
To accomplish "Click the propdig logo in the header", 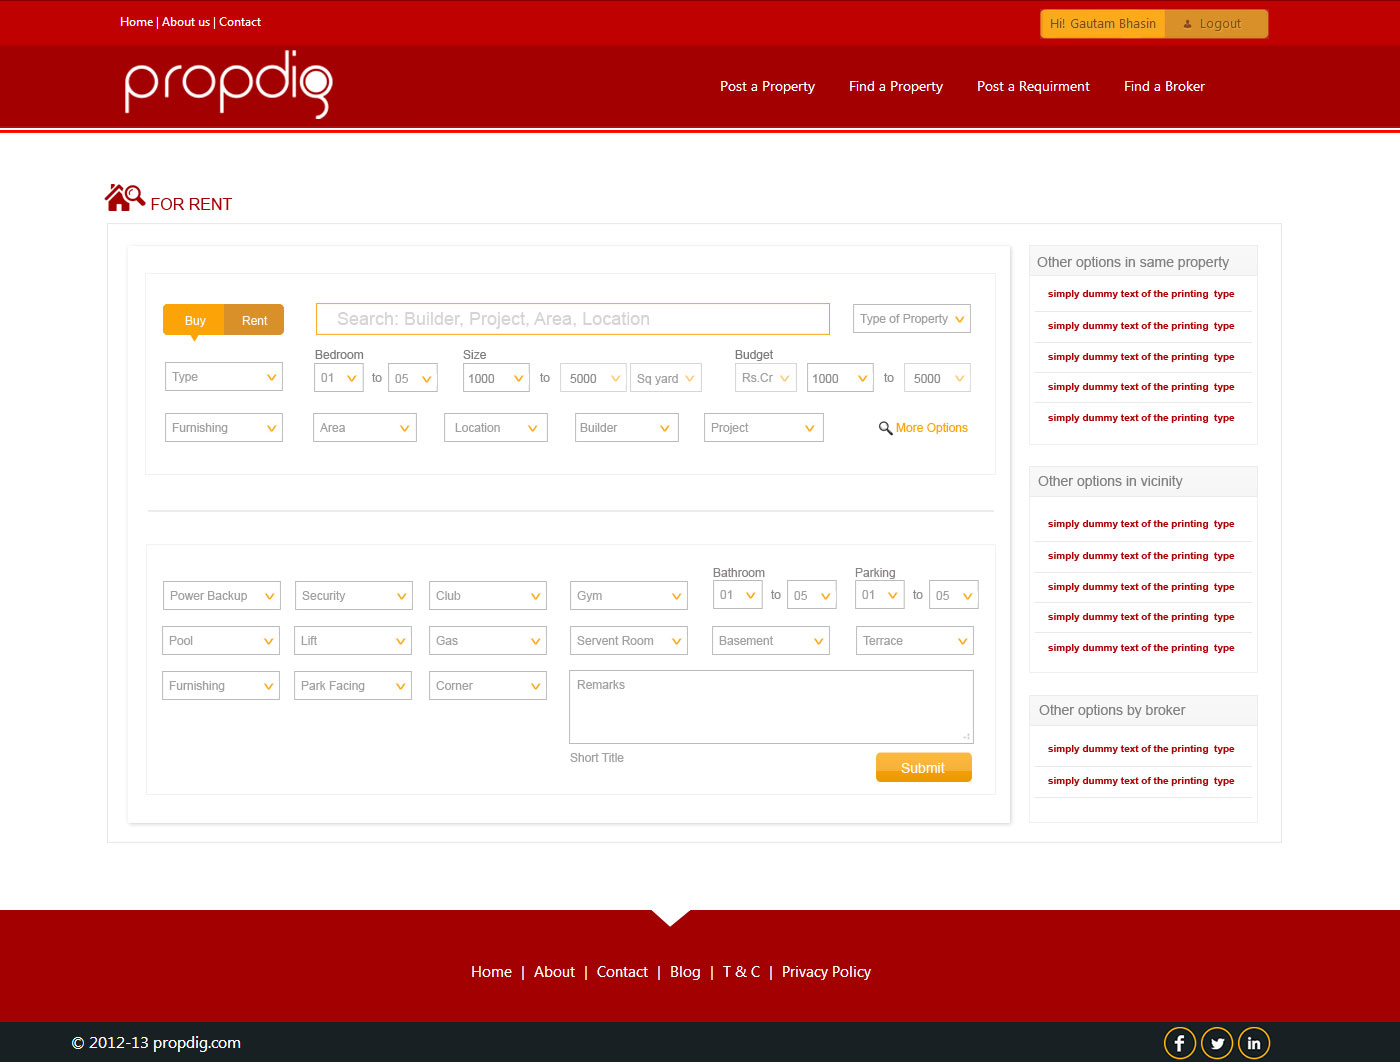I will pyautogui.click(x=226, y=85).
